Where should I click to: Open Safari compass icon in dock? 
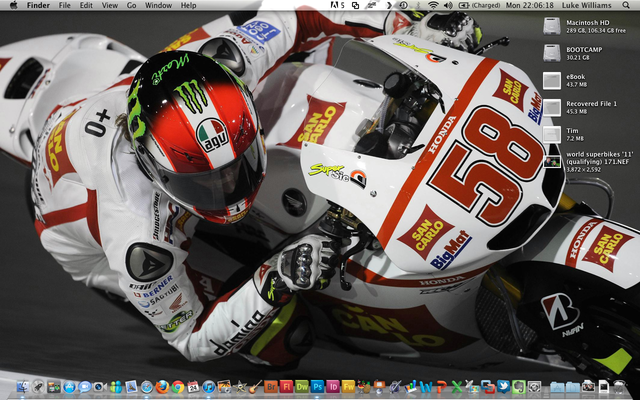click(147, 387)
